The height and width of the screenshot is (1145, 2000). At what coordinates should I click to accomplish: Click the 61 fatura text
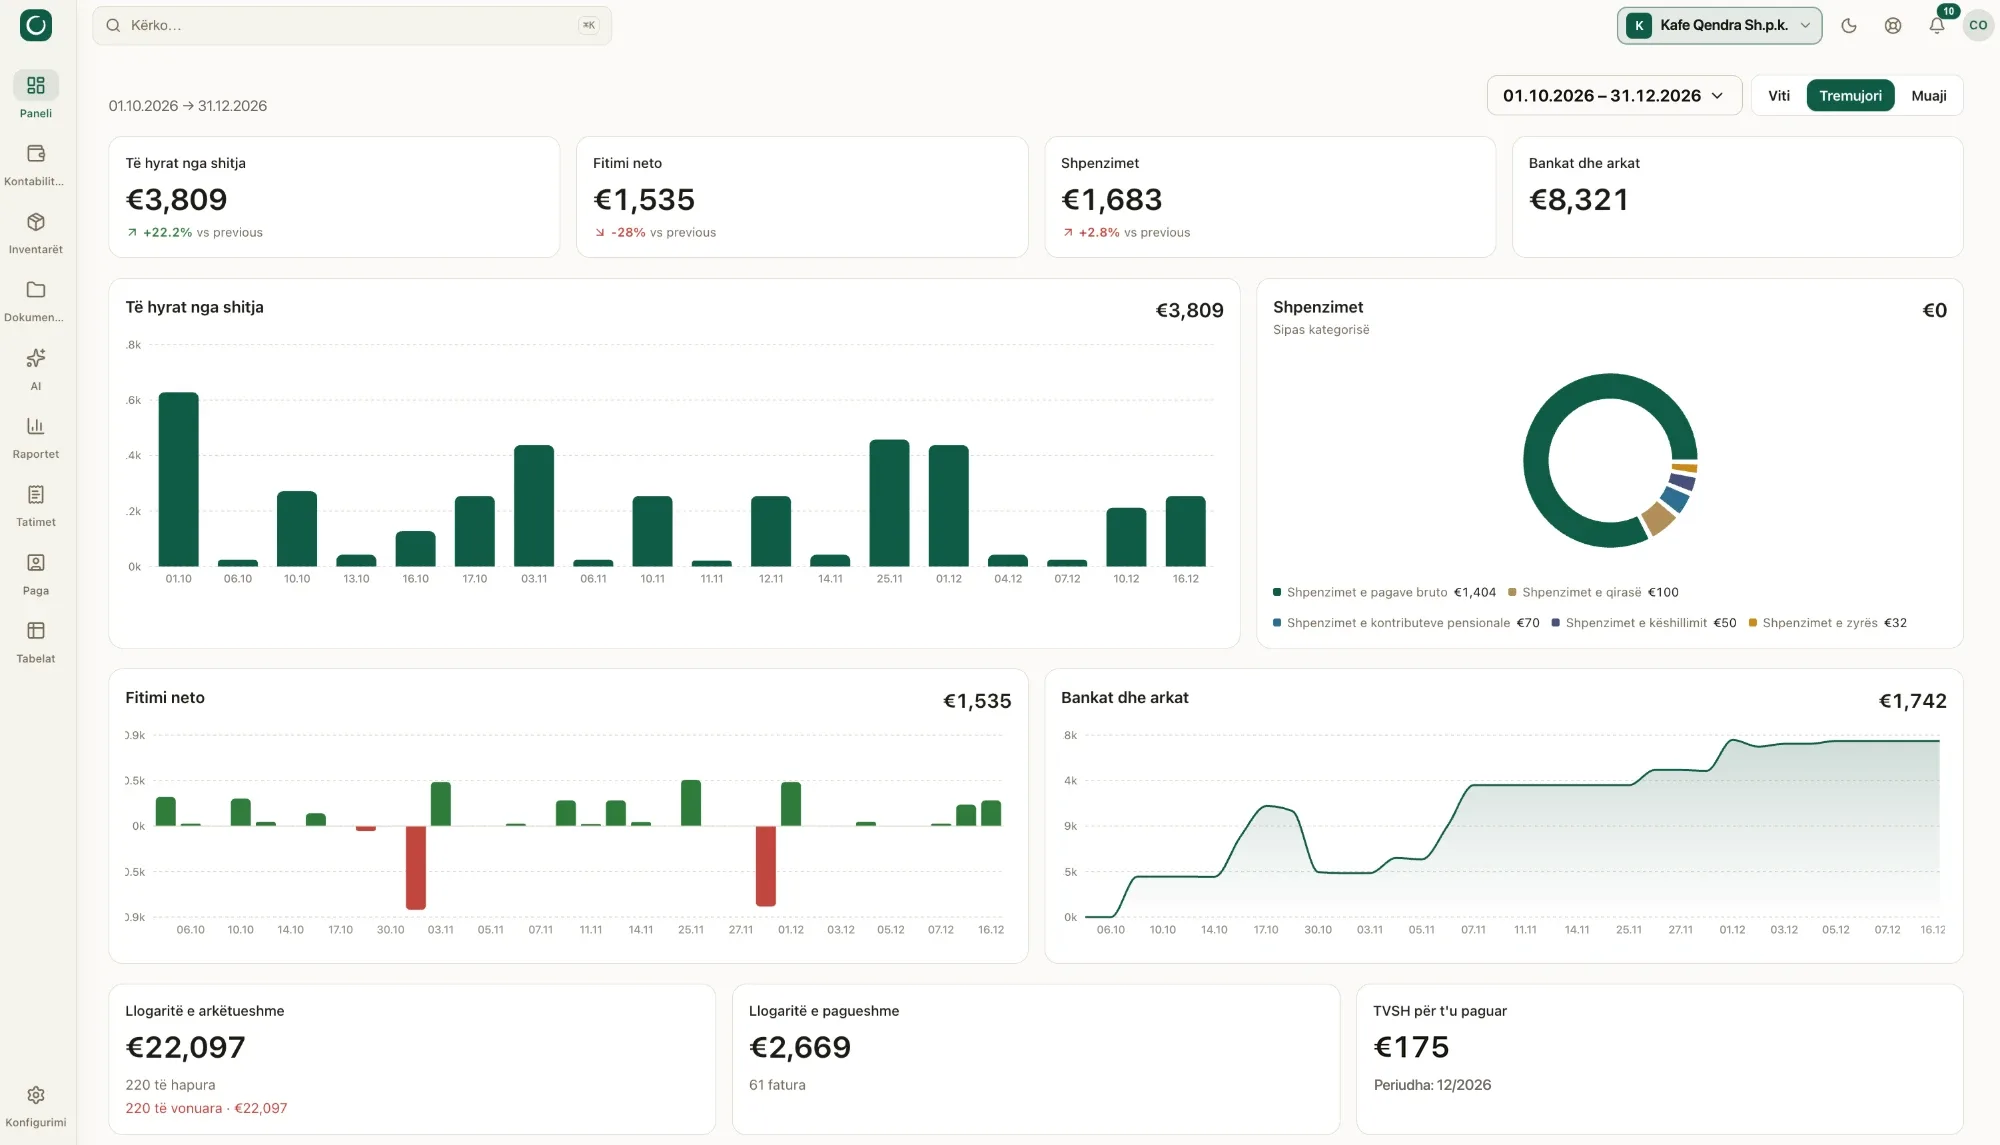pos(777,1085)
